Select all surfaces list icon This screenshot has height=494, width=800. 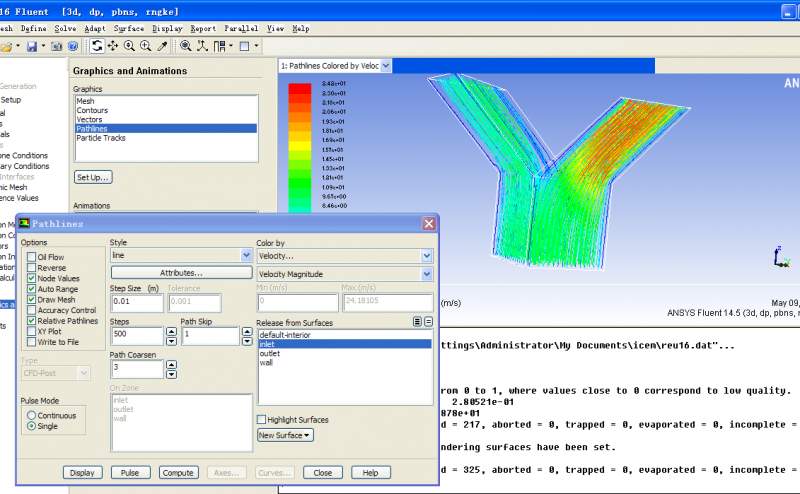[417, 322]
